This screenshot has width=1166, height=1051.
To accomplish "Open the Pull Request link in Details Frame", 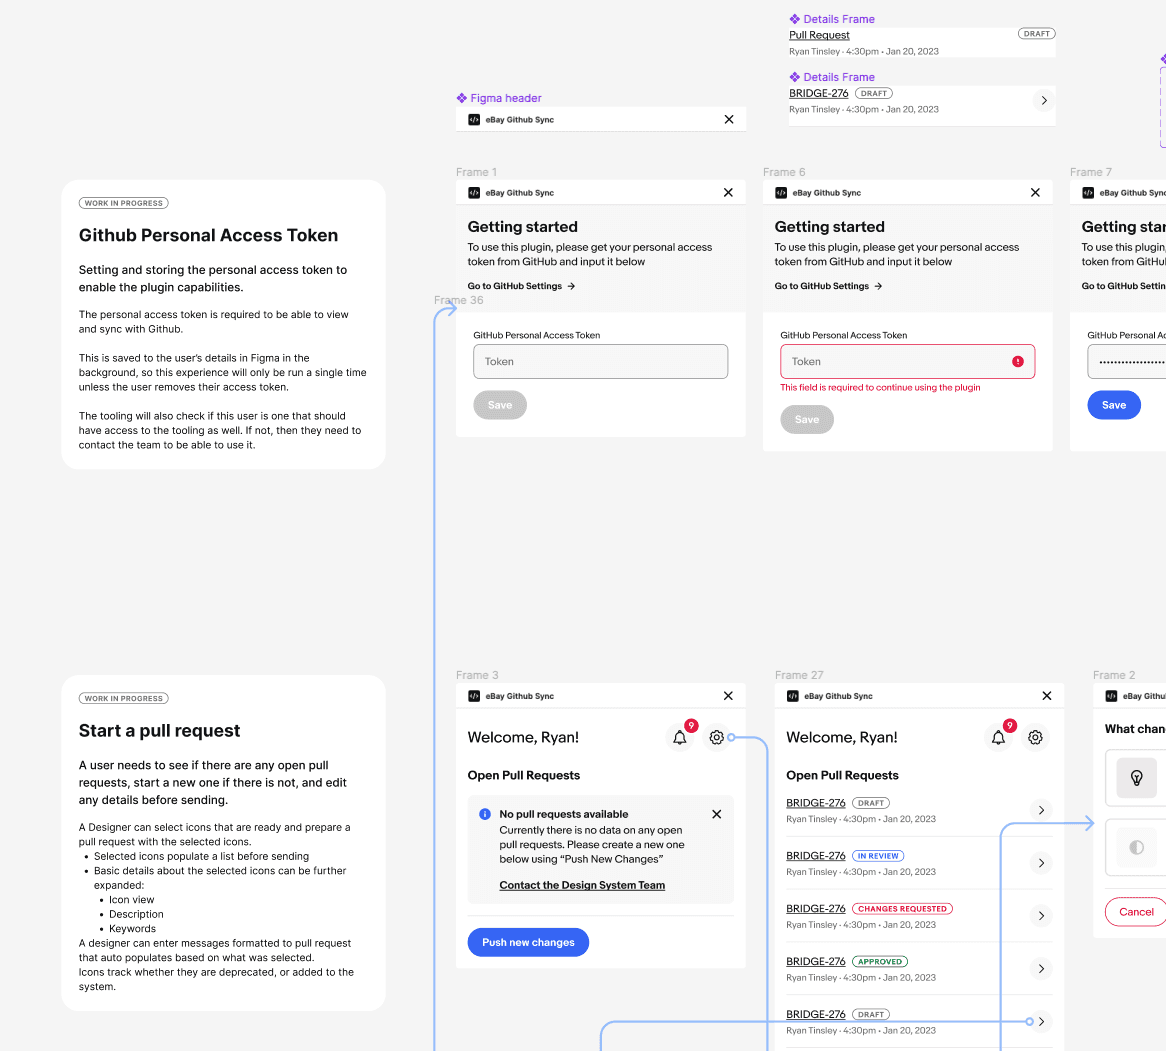I will tap(819, 35).
